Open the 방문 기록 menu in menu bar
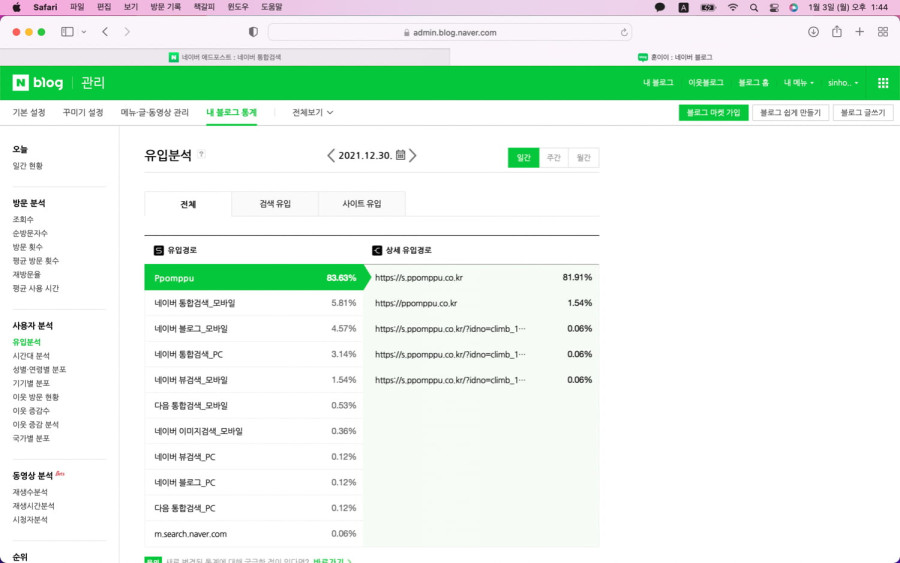 pyautogui.click(x=165, y=7)
